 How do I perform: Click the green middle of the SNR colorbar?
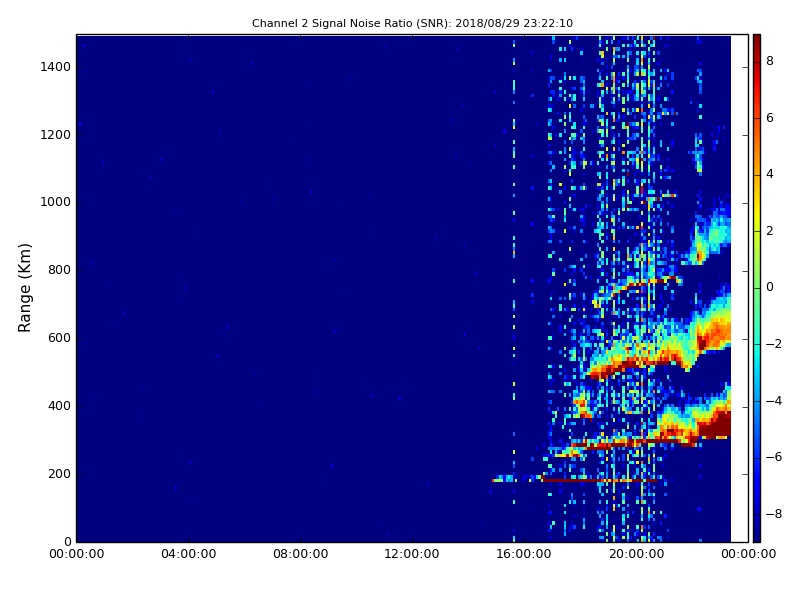pyautogui.click(x=757, y=288)
